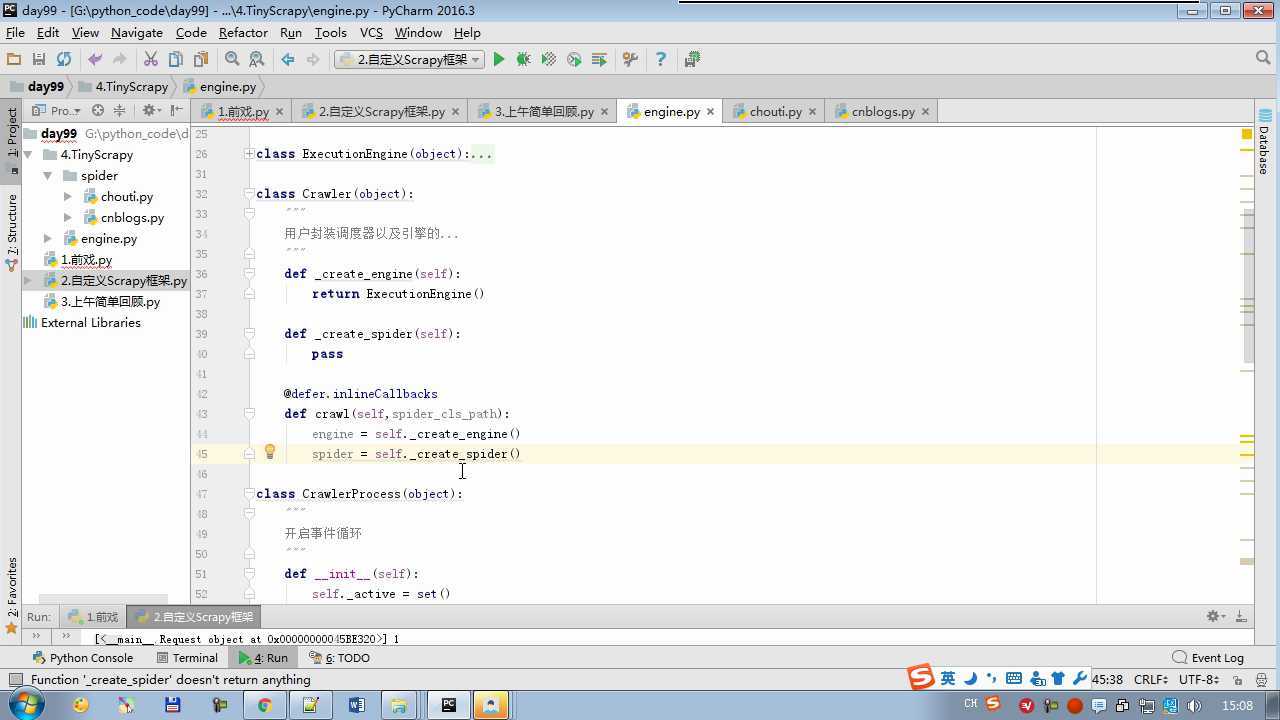Open the Structure side tool window

(x=12, y=233)
